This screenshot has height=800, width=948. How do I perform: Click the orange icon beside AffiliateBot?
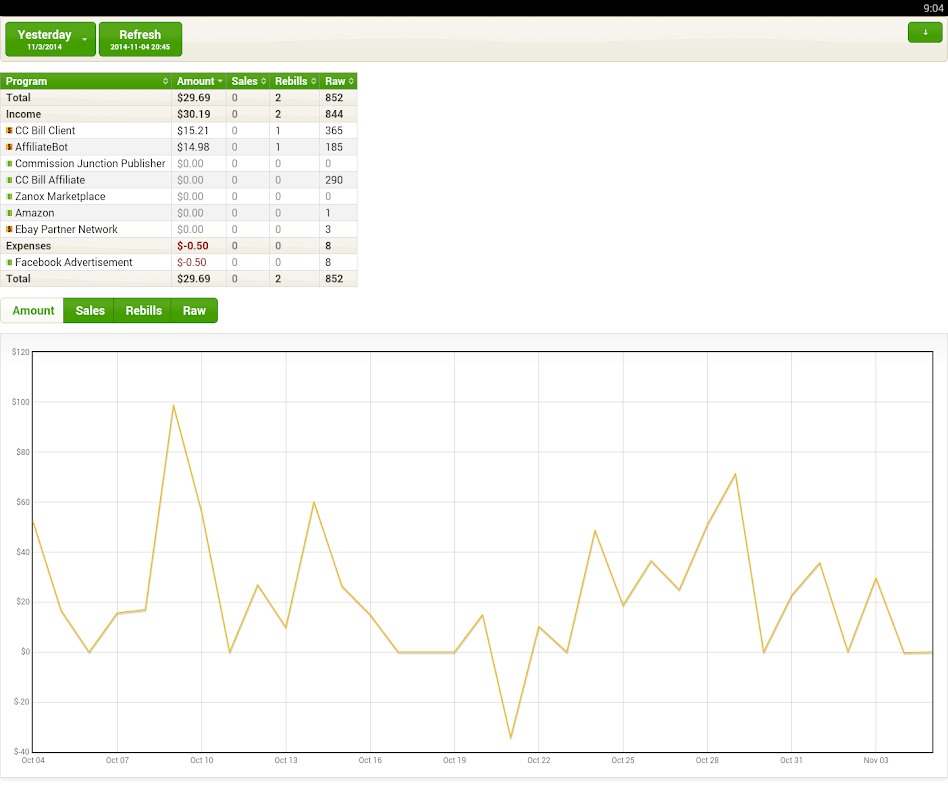9,147
